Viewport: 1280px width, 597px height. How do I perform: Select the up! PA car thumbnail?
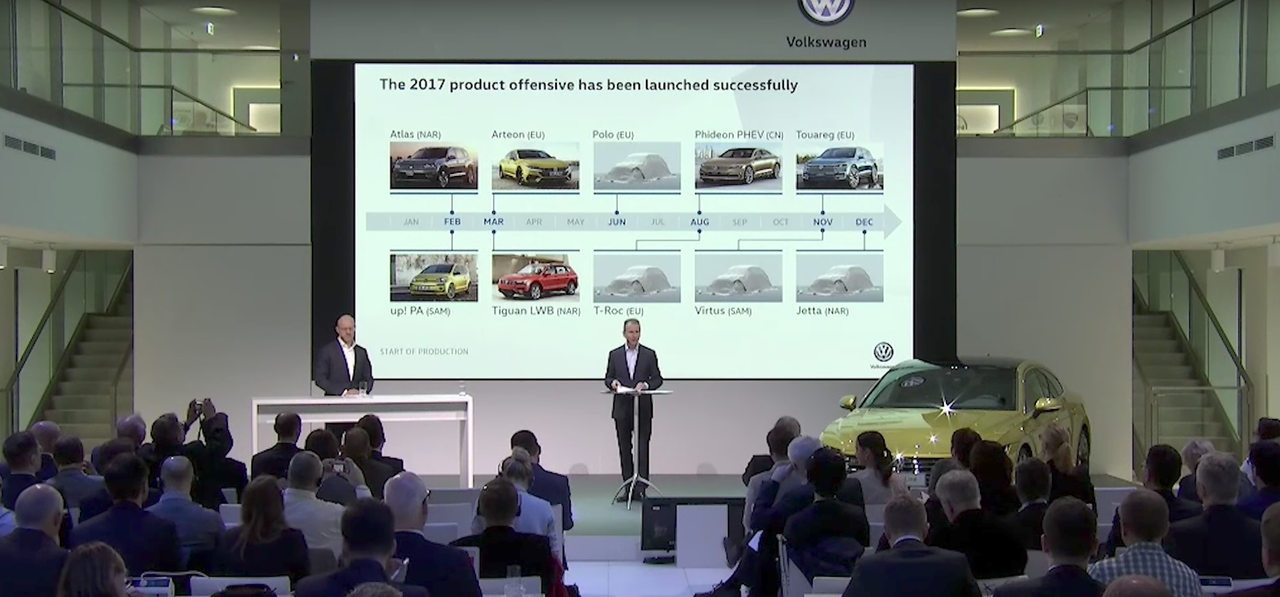point(433,277)
